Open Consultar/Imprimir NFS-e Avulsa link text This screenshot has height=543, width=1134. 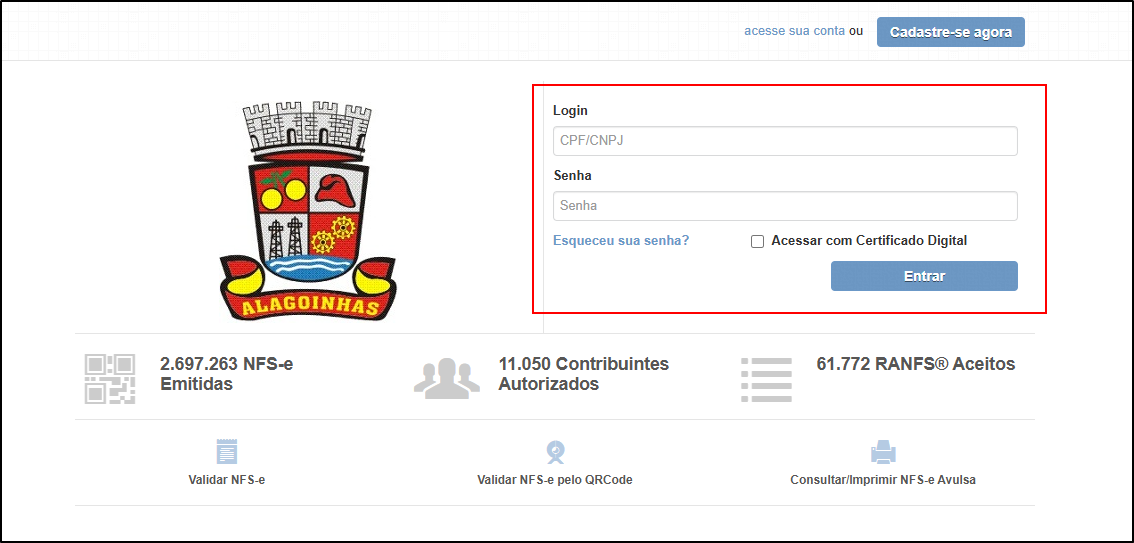[x=883, y=480]
